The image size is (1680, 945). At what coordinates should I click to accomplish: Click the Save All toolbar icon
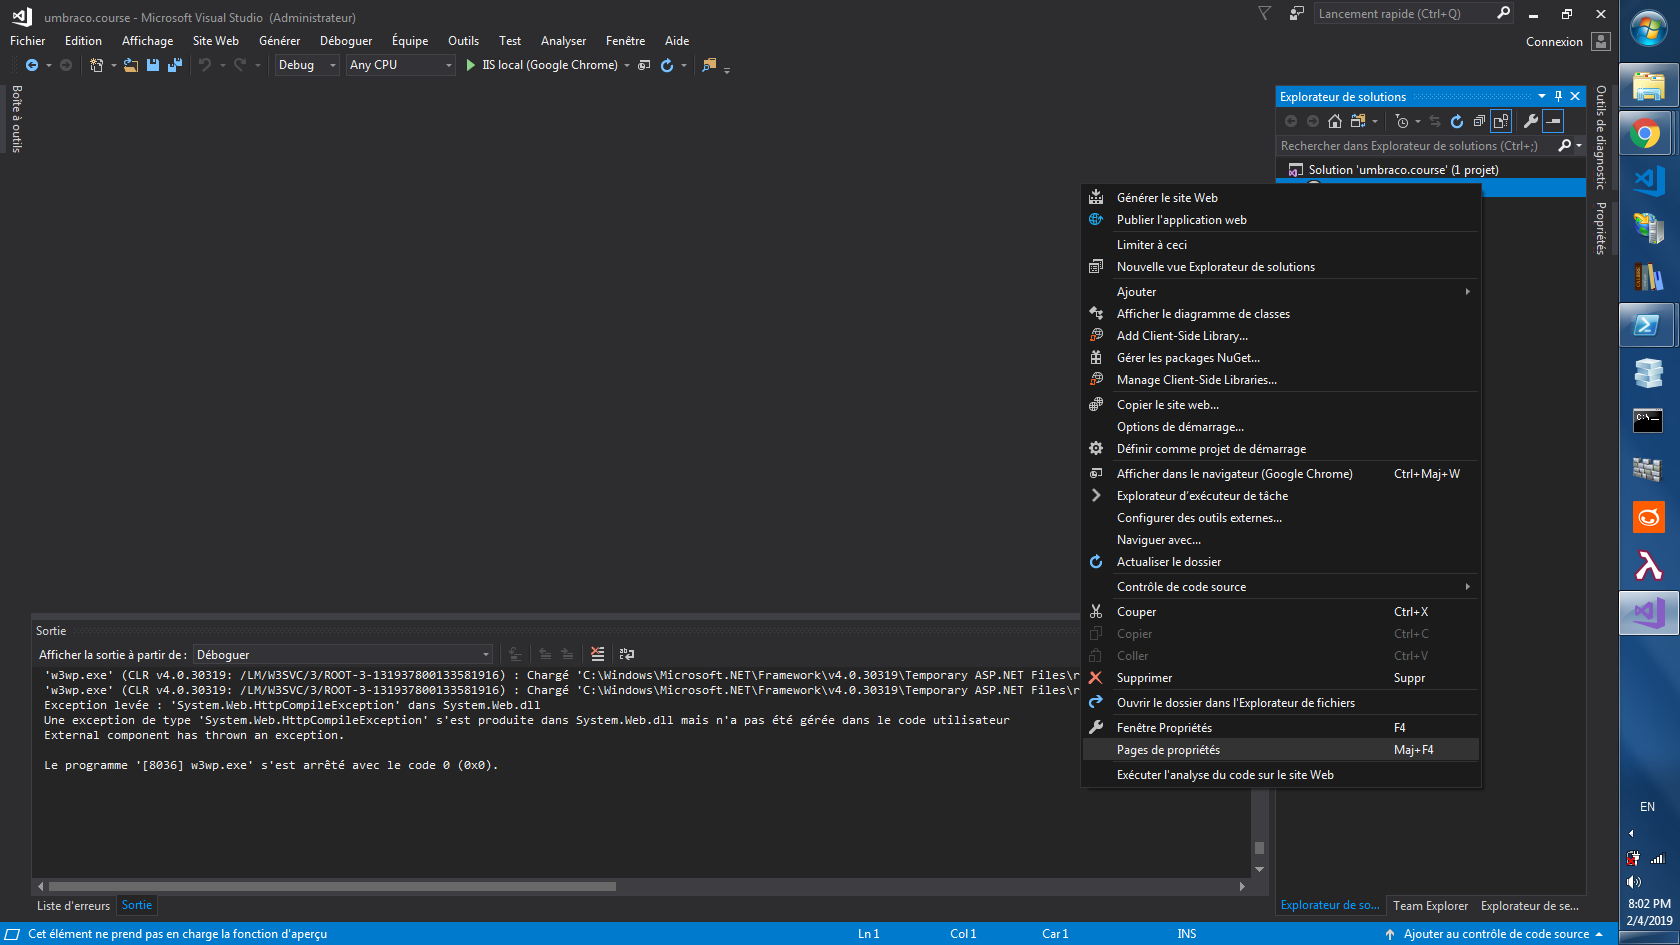point(175,65)
